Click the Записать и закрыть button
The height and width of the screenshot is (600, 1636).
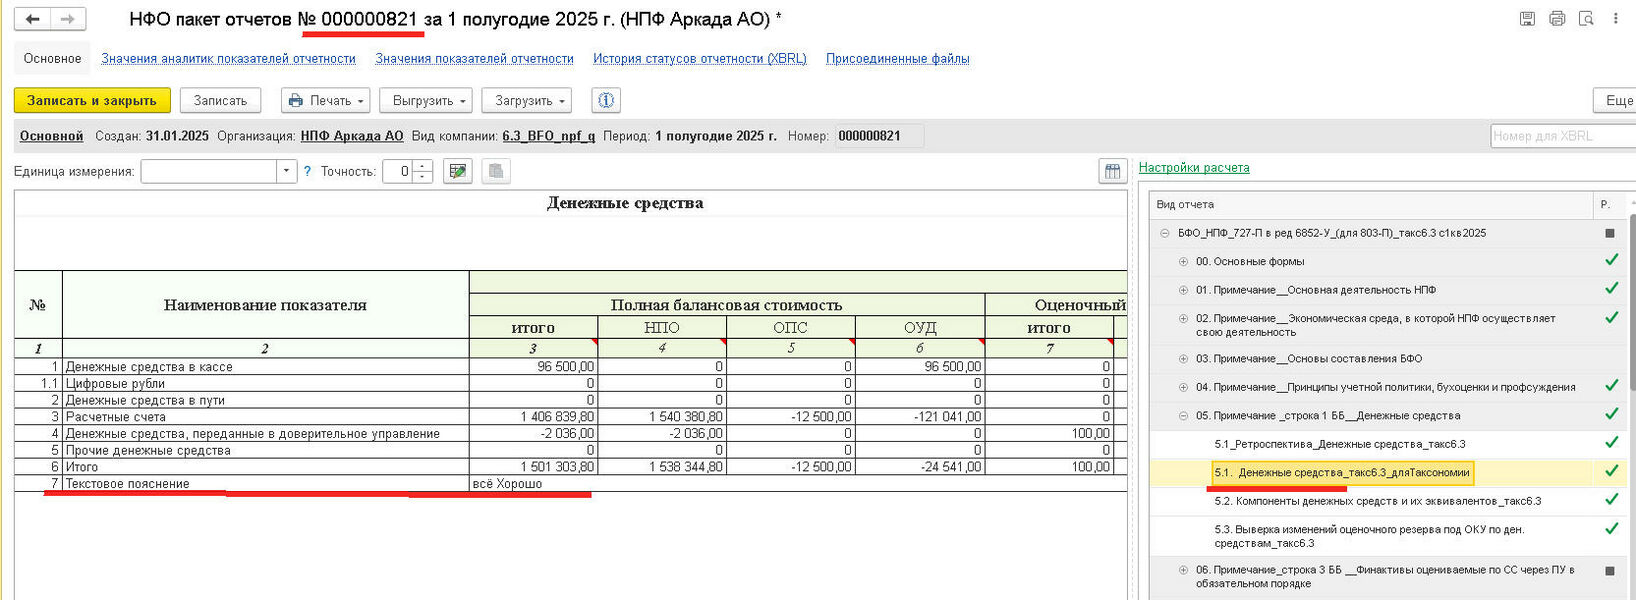tap(92, 100)
